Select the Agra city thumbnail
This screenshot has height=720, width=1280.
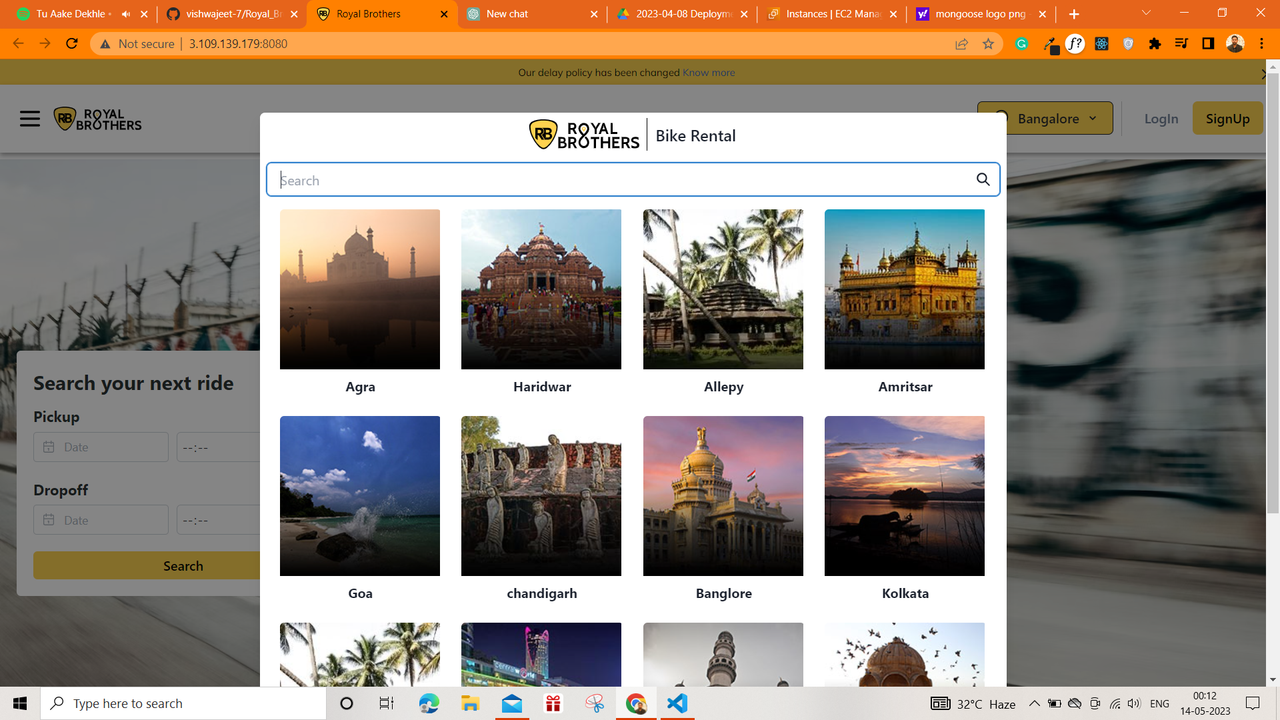point(360,289)
